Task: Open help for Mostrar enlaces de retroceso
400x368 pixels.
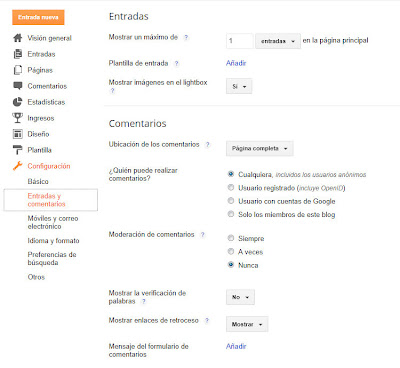Action: 207,320
